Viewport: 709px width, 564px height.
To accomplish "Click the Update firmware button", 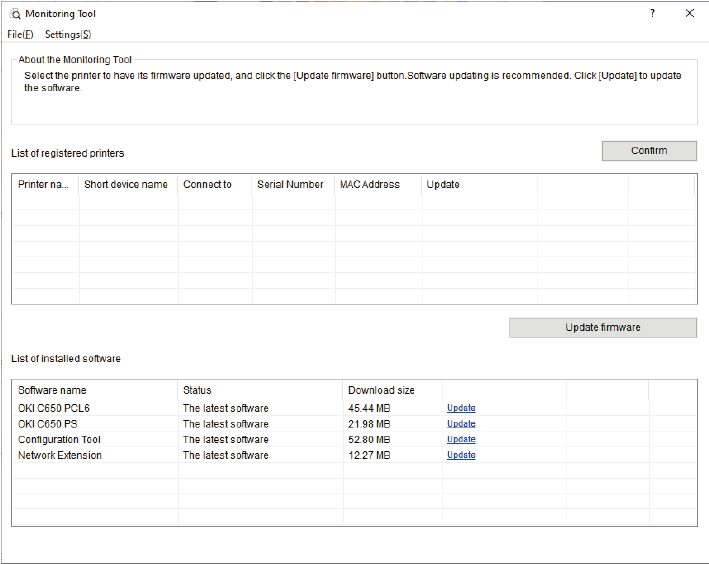I will tap(602, 327).
